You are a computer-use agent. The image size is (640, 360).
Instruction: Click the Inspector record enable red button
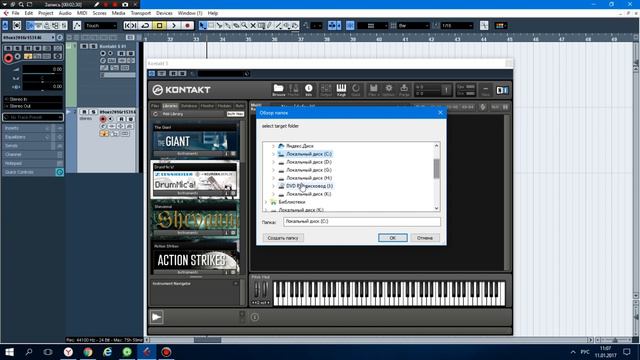(x=8, y=58)
